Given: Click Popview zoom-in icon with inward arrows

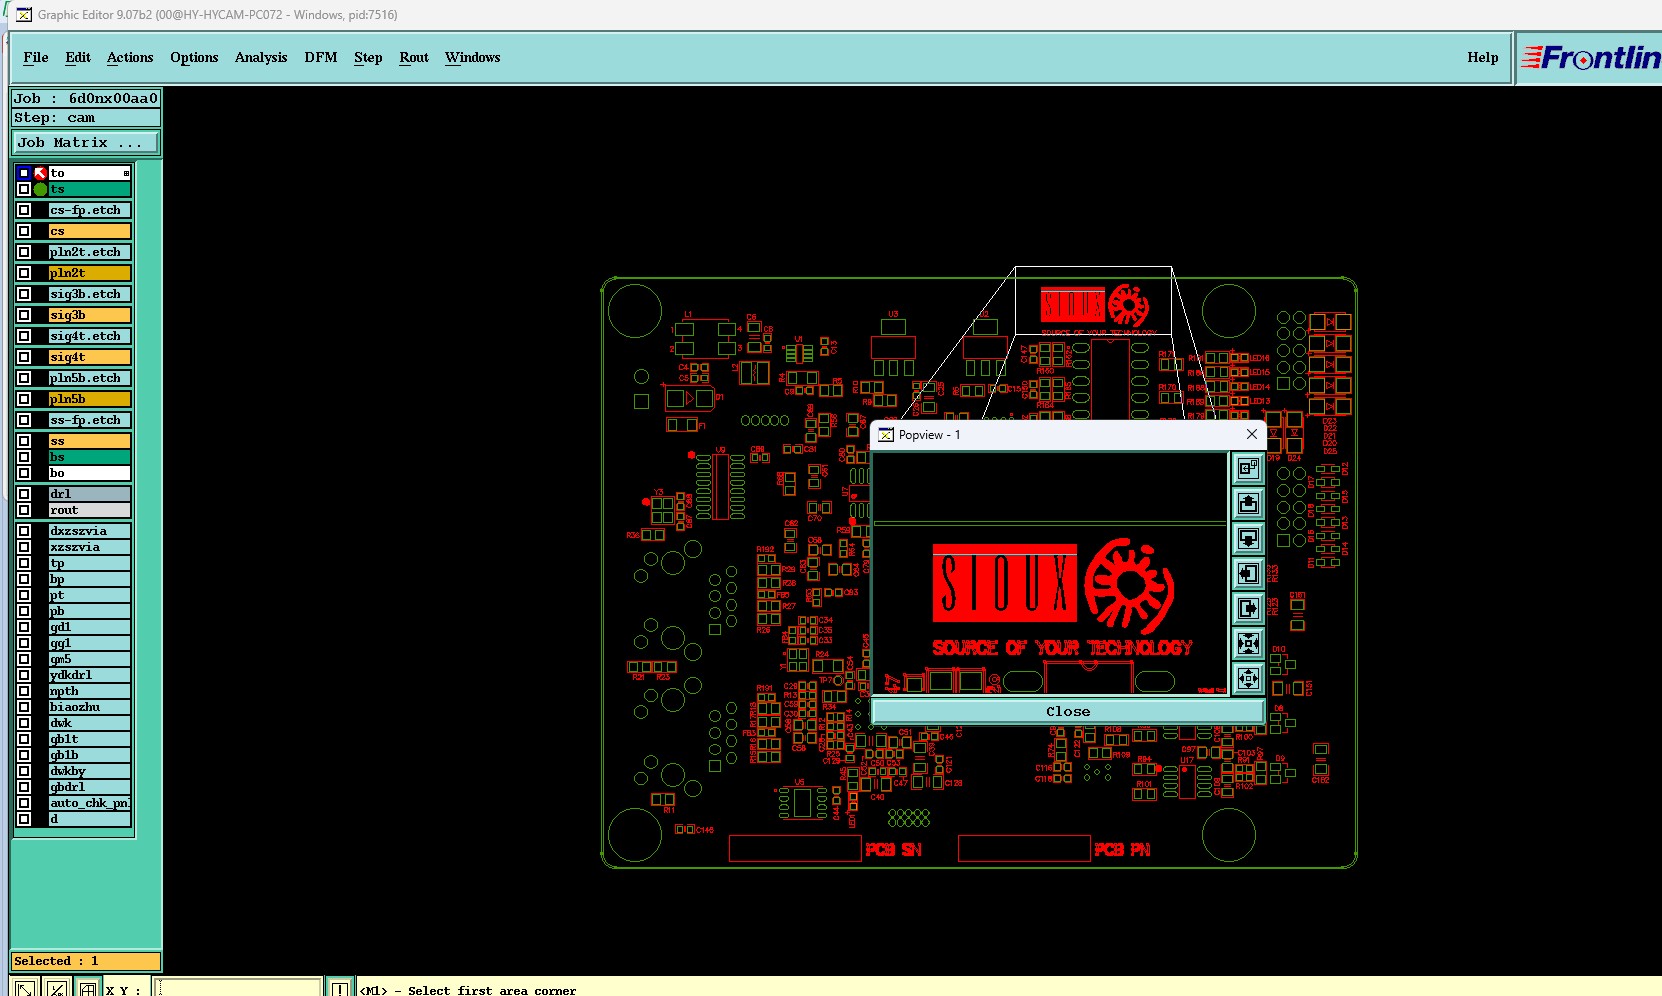Looking at the screenshot, I should pos(1248,643).
